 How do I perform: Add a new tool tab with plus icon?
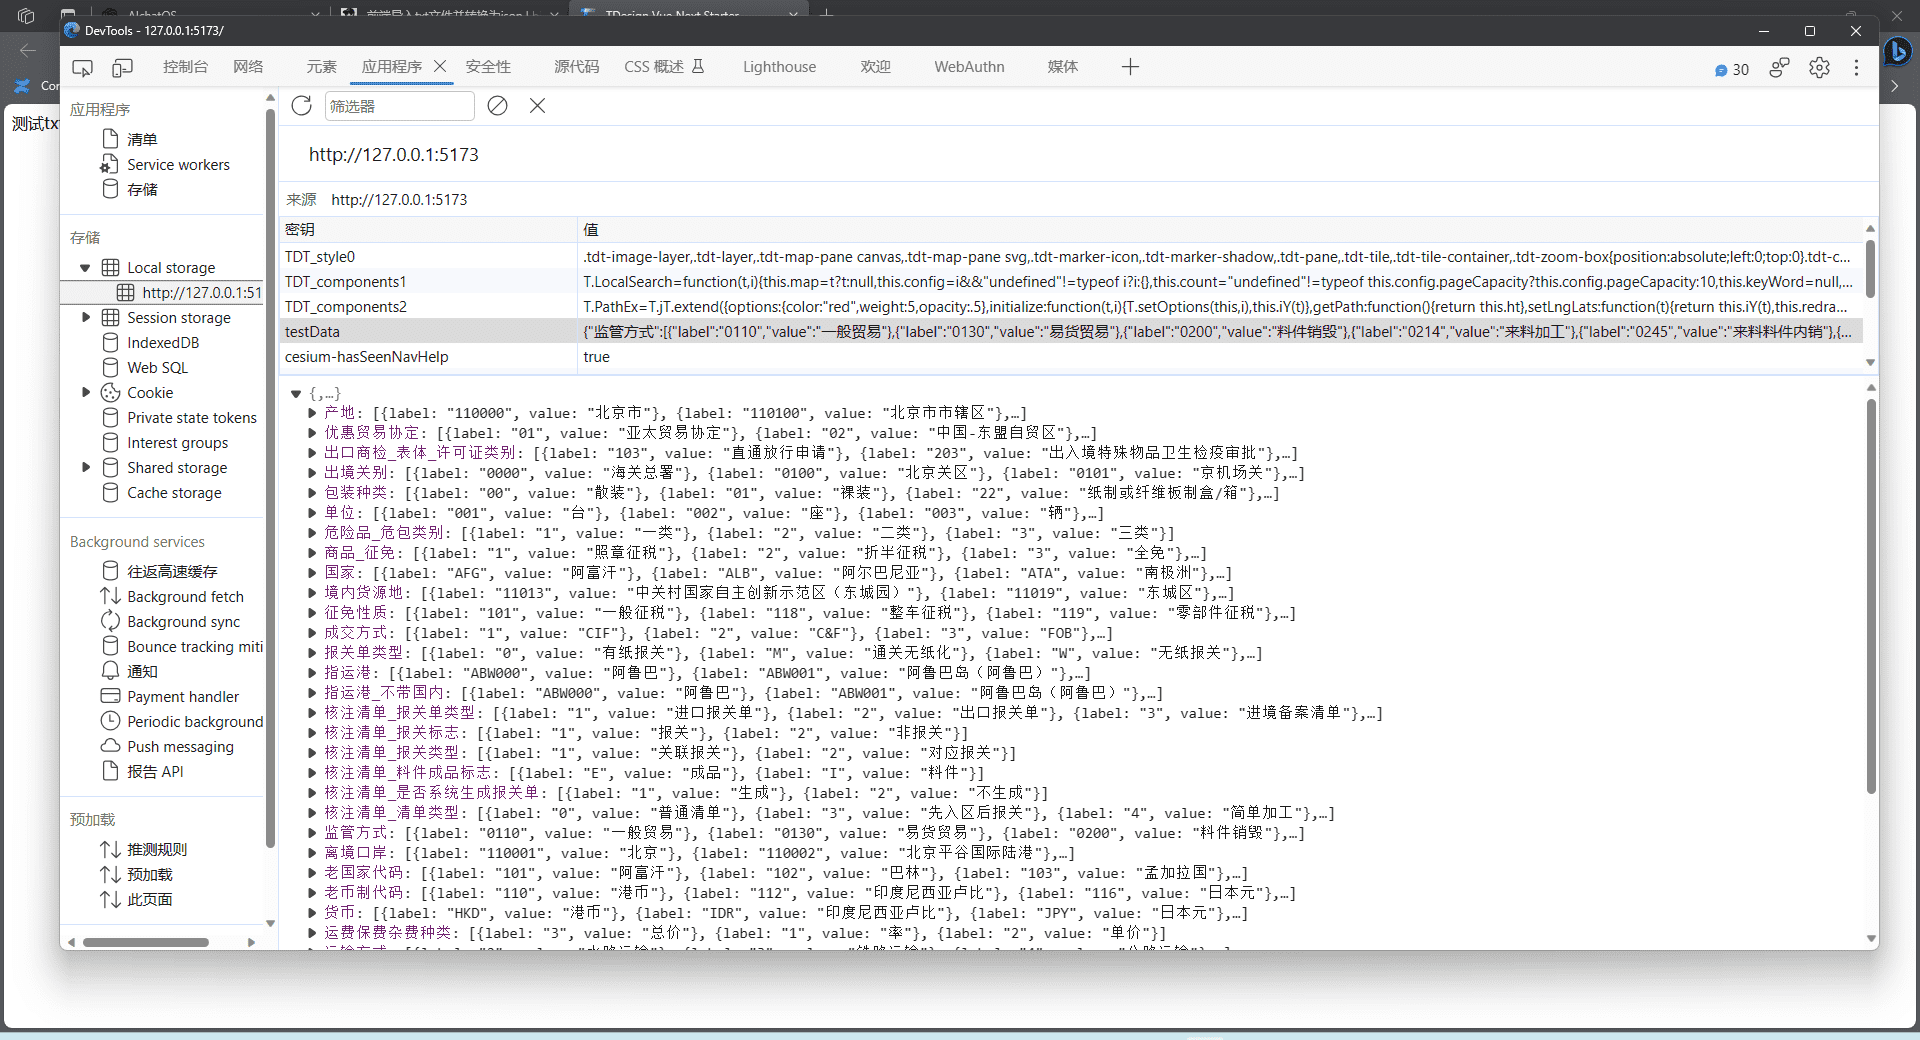pos(1130,67)
